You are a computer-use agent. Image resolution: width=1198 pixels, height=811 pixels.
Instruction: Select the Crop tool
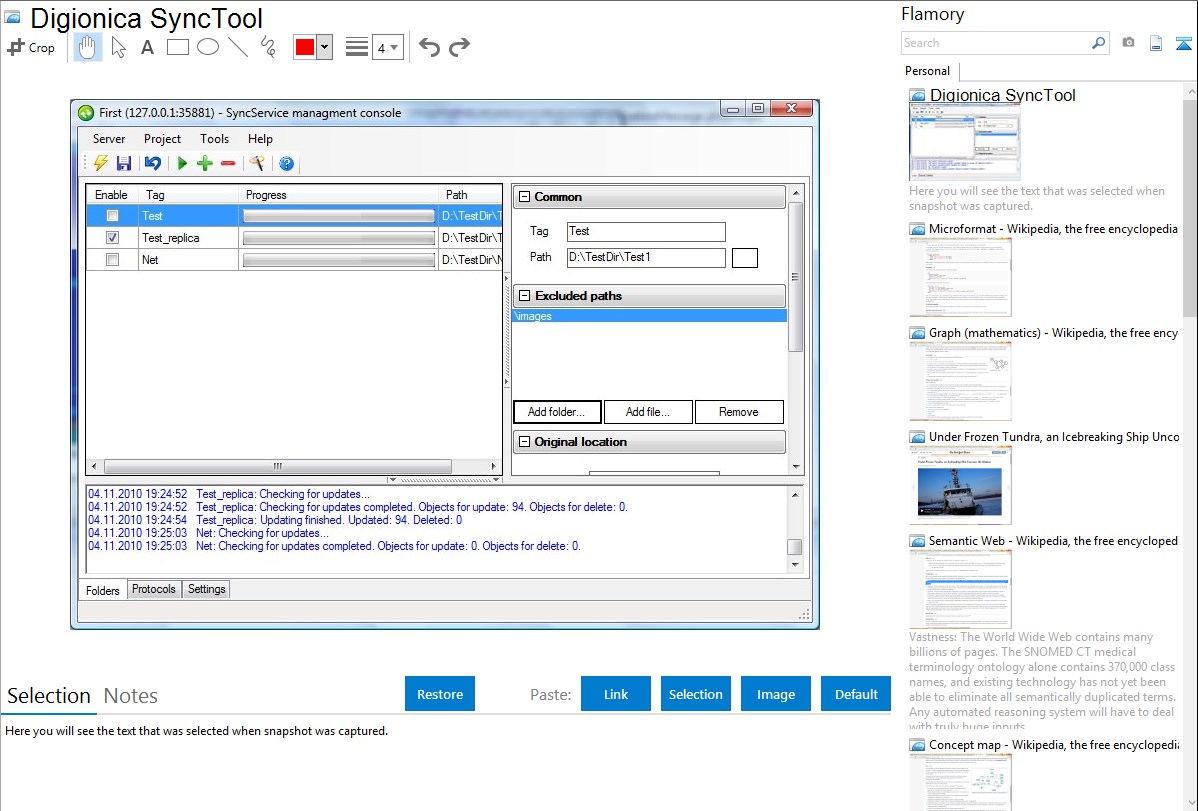pos(31,47)
